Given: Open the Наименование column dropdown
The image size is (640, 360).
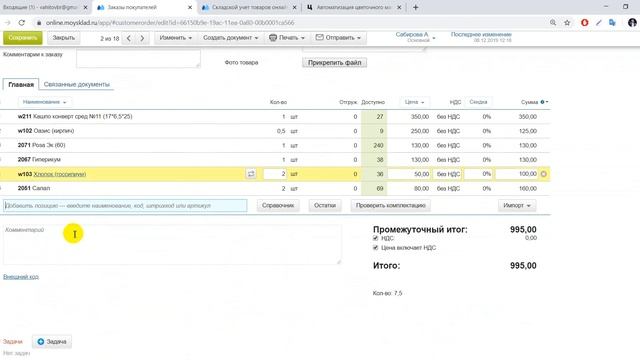Looking at the screenshot, I should 44,102.
